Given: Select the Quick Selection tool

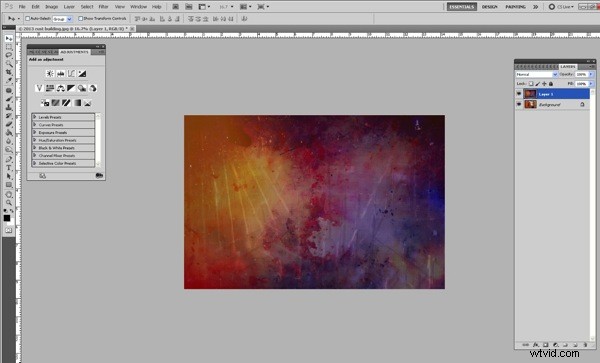Looking at the screenshot, I should point(8,64).
